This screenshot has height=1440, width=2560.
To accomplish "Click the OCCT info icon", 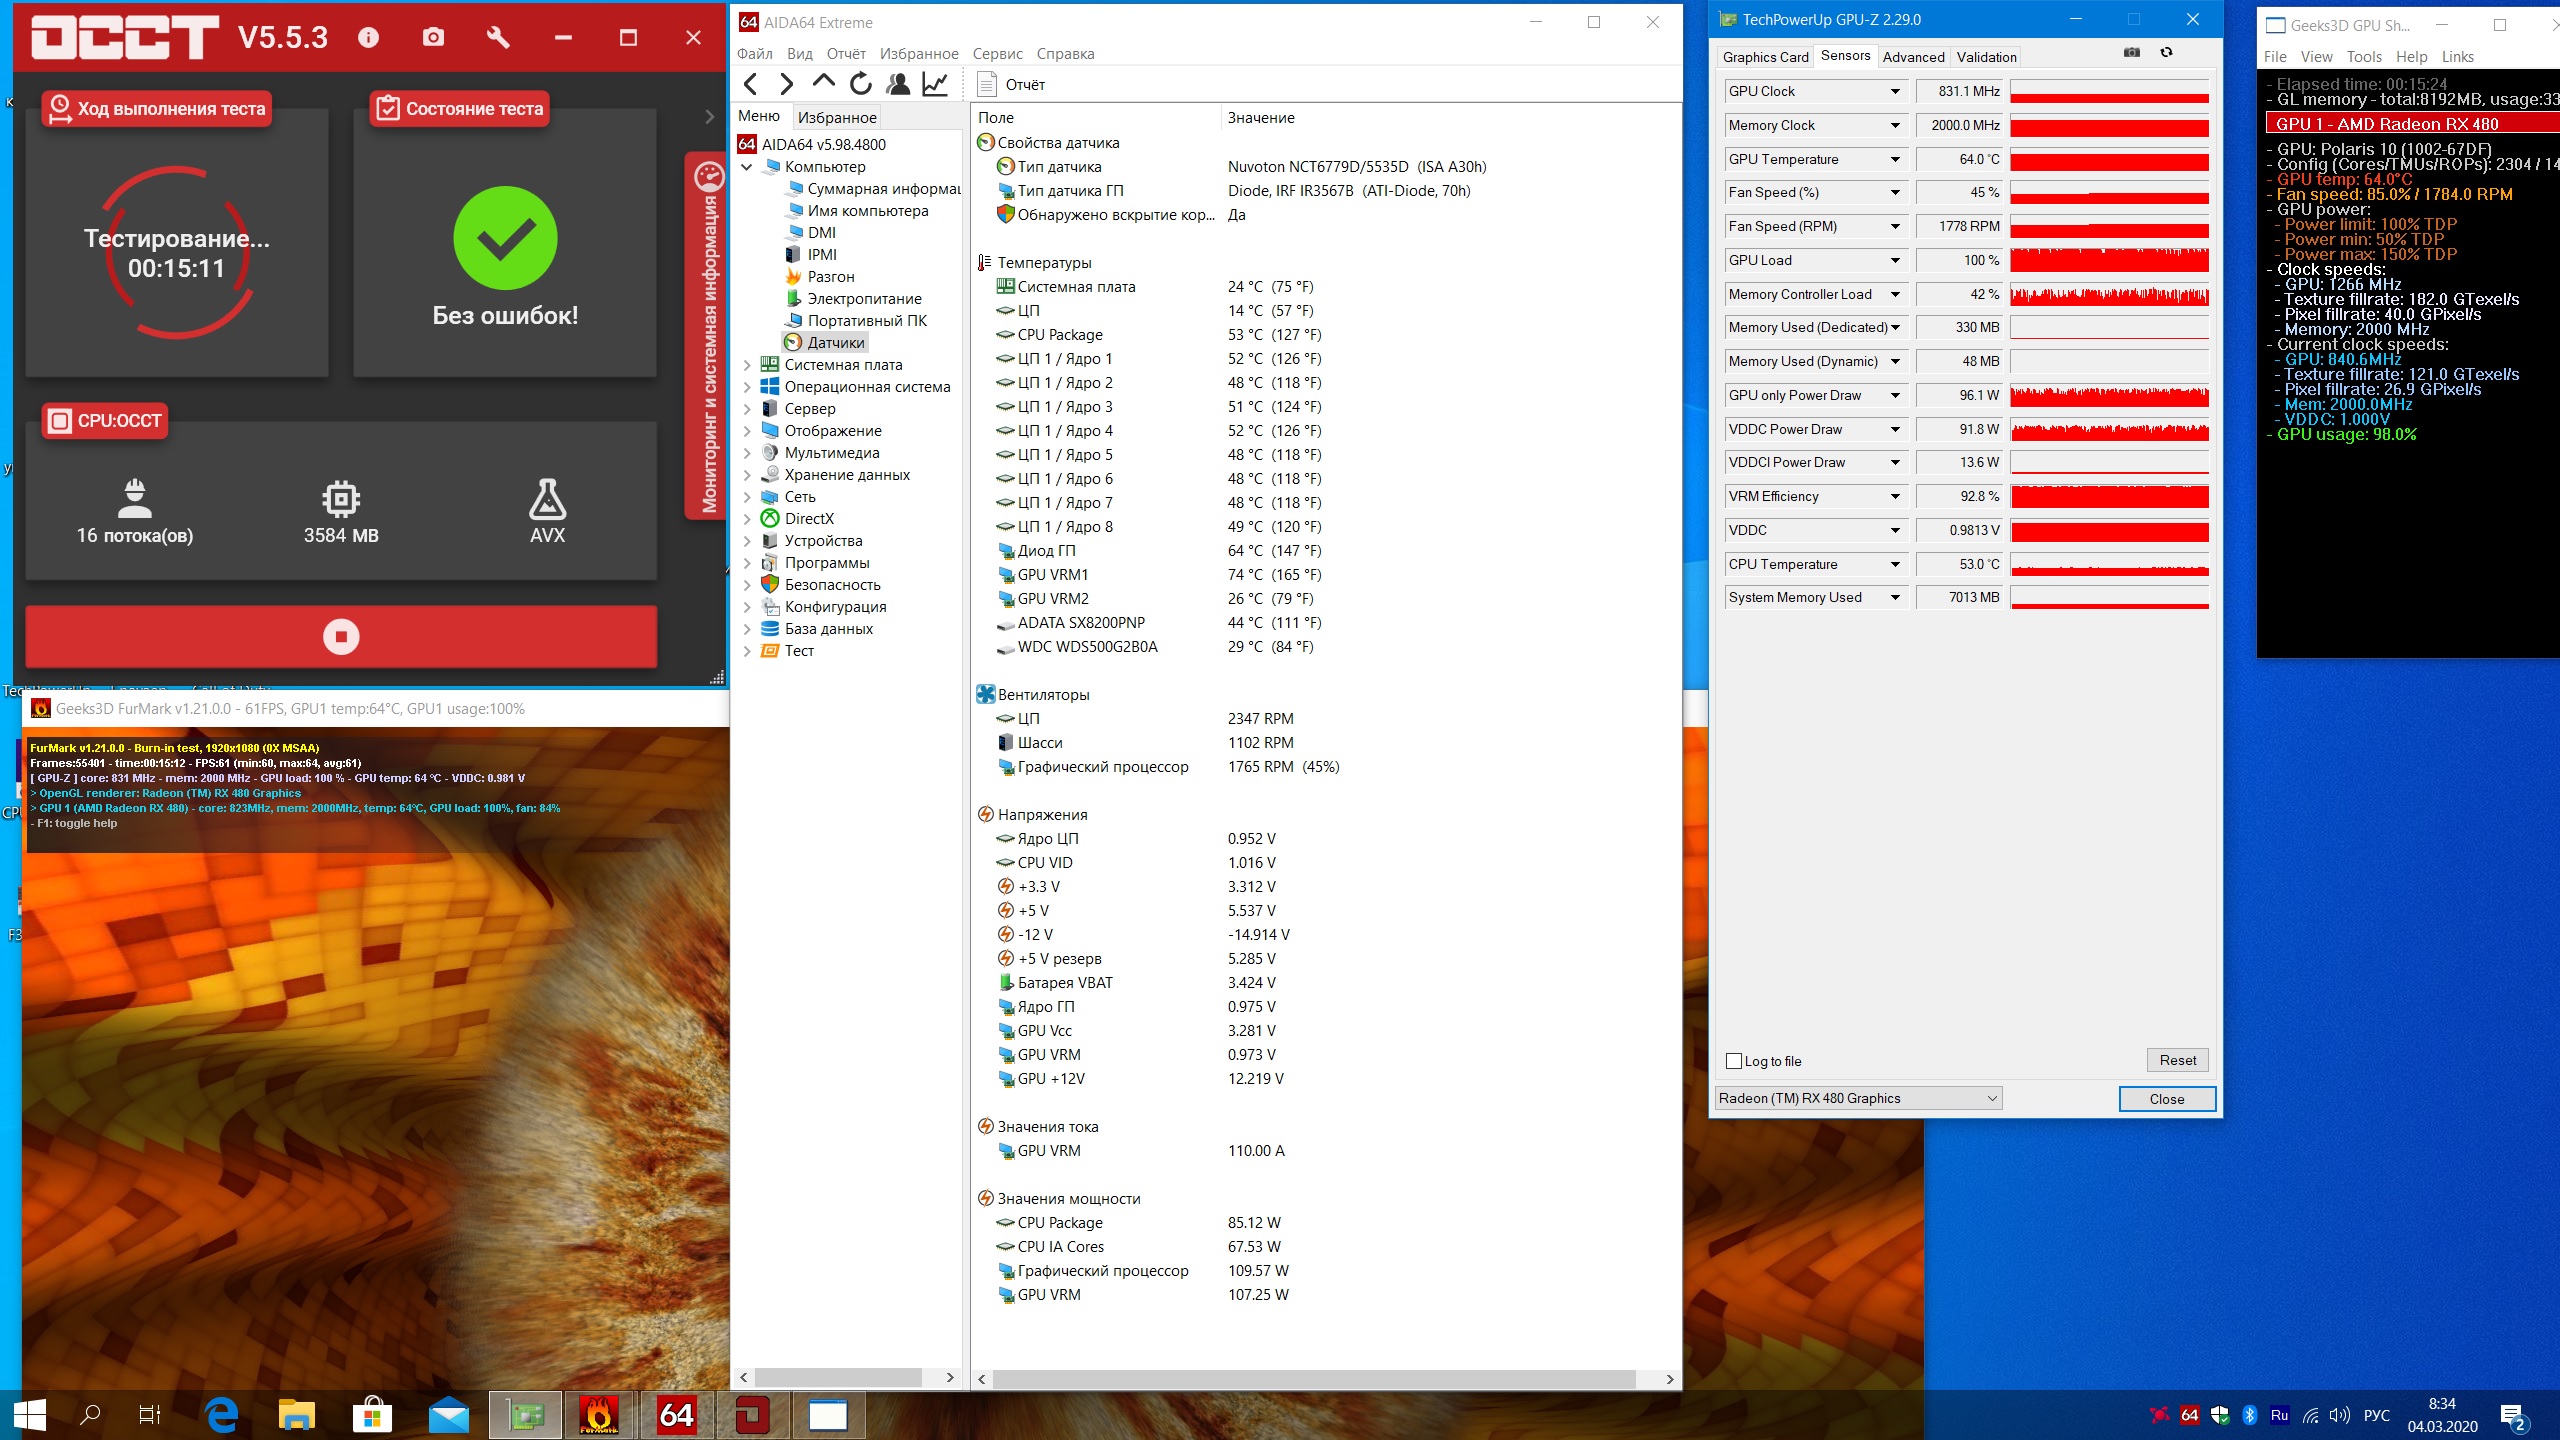I will [x=369, y=38].
